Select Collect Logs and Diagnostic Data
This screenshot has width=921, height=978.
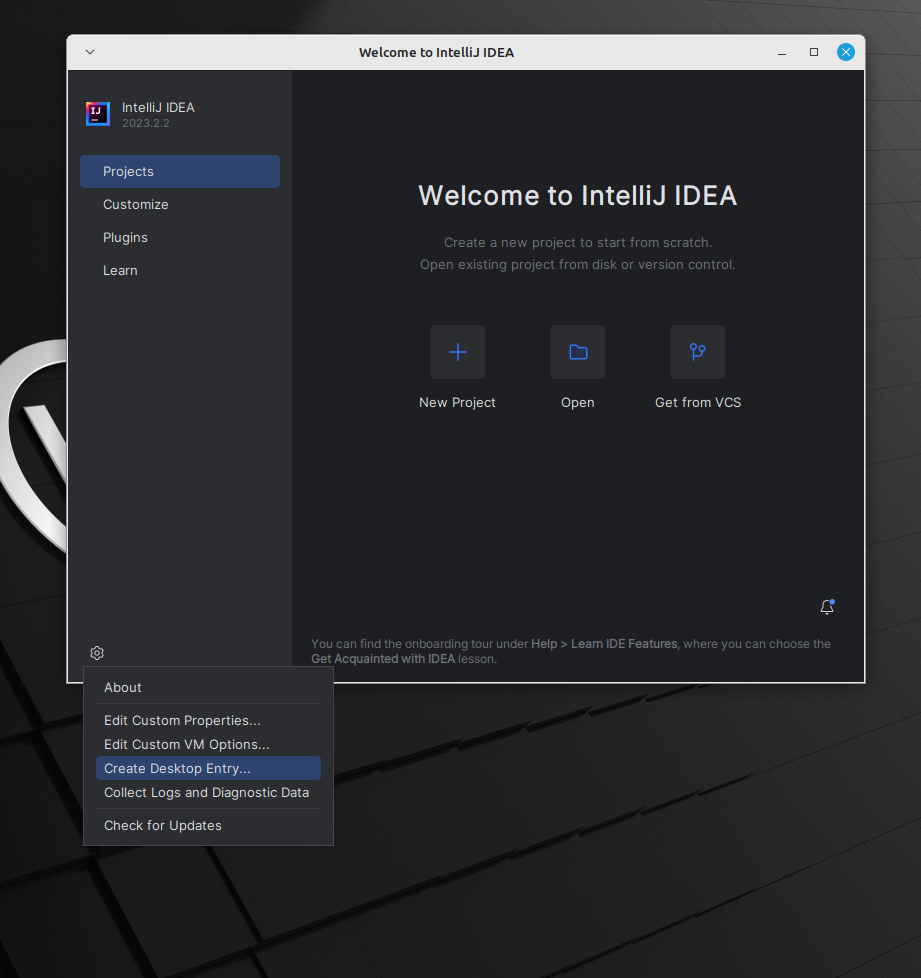206,793
